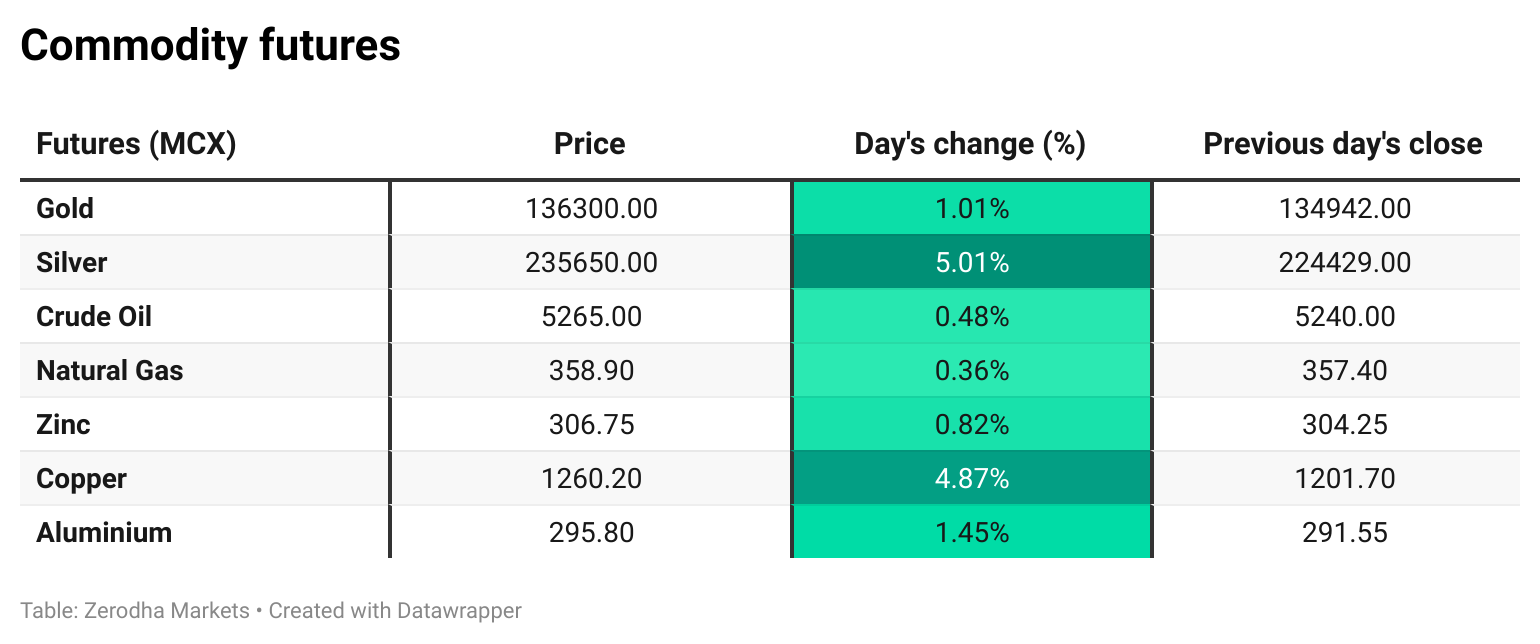Click the Previous day's close header
The image size is (1540, 644).
1343,144
